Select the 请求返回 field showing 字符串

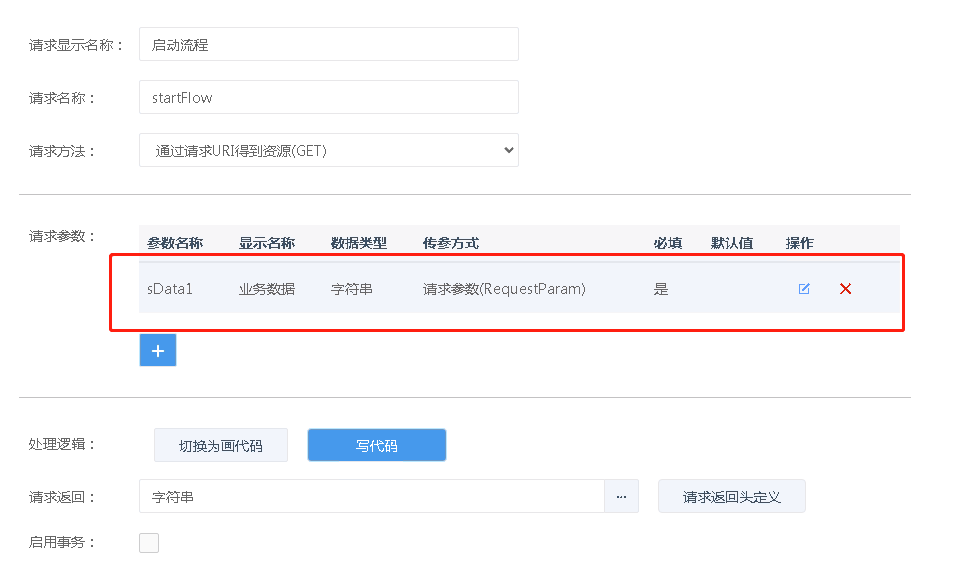point(371,496)
